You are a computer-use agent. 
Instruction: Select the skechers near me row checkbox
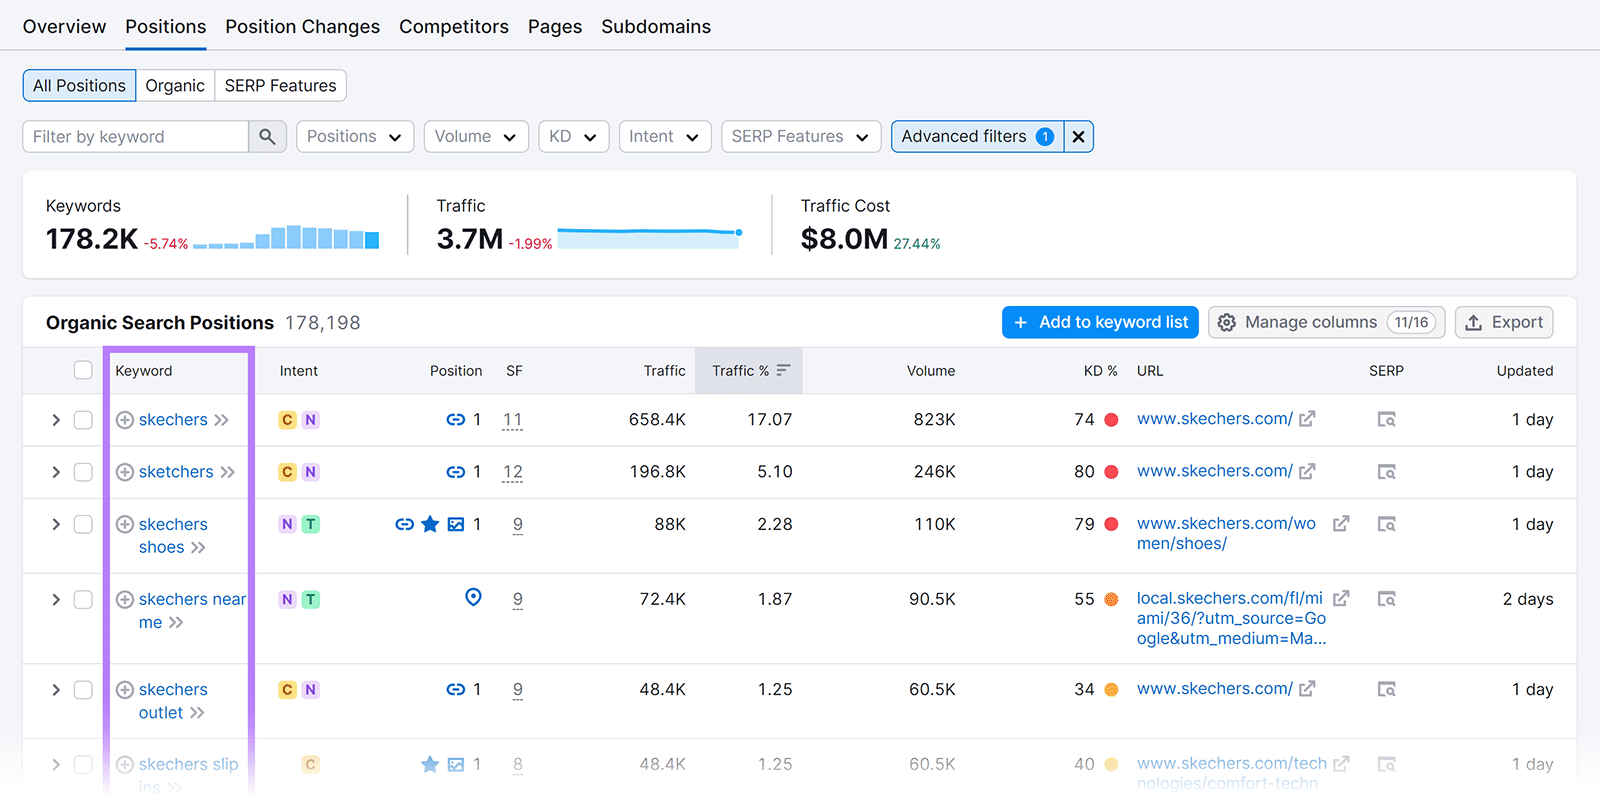(x=83, y=600)
